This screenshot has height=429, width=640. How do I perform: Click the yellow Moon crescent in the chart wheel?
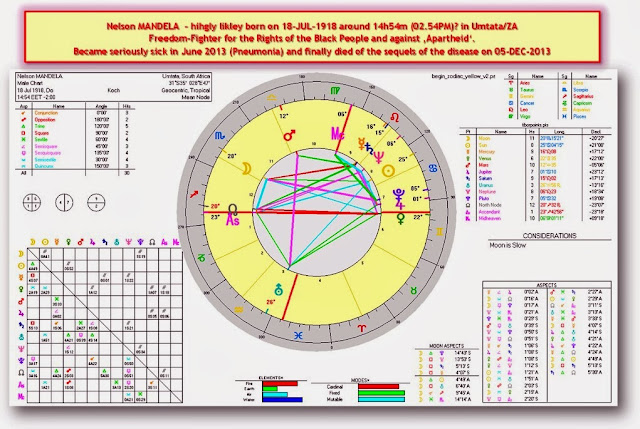247,168
